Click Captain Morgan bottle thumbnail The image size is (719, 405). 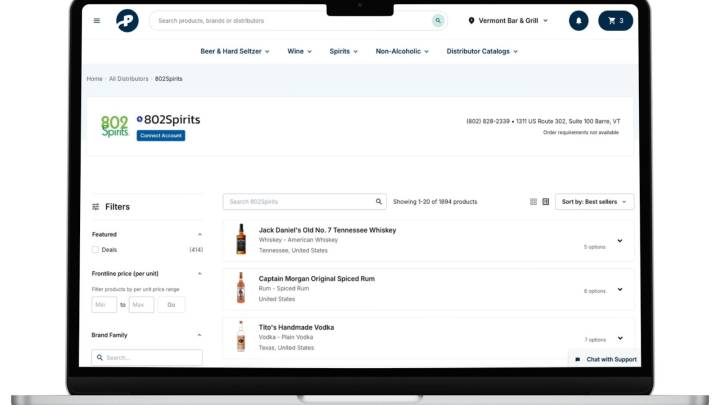tap(241, 288)
